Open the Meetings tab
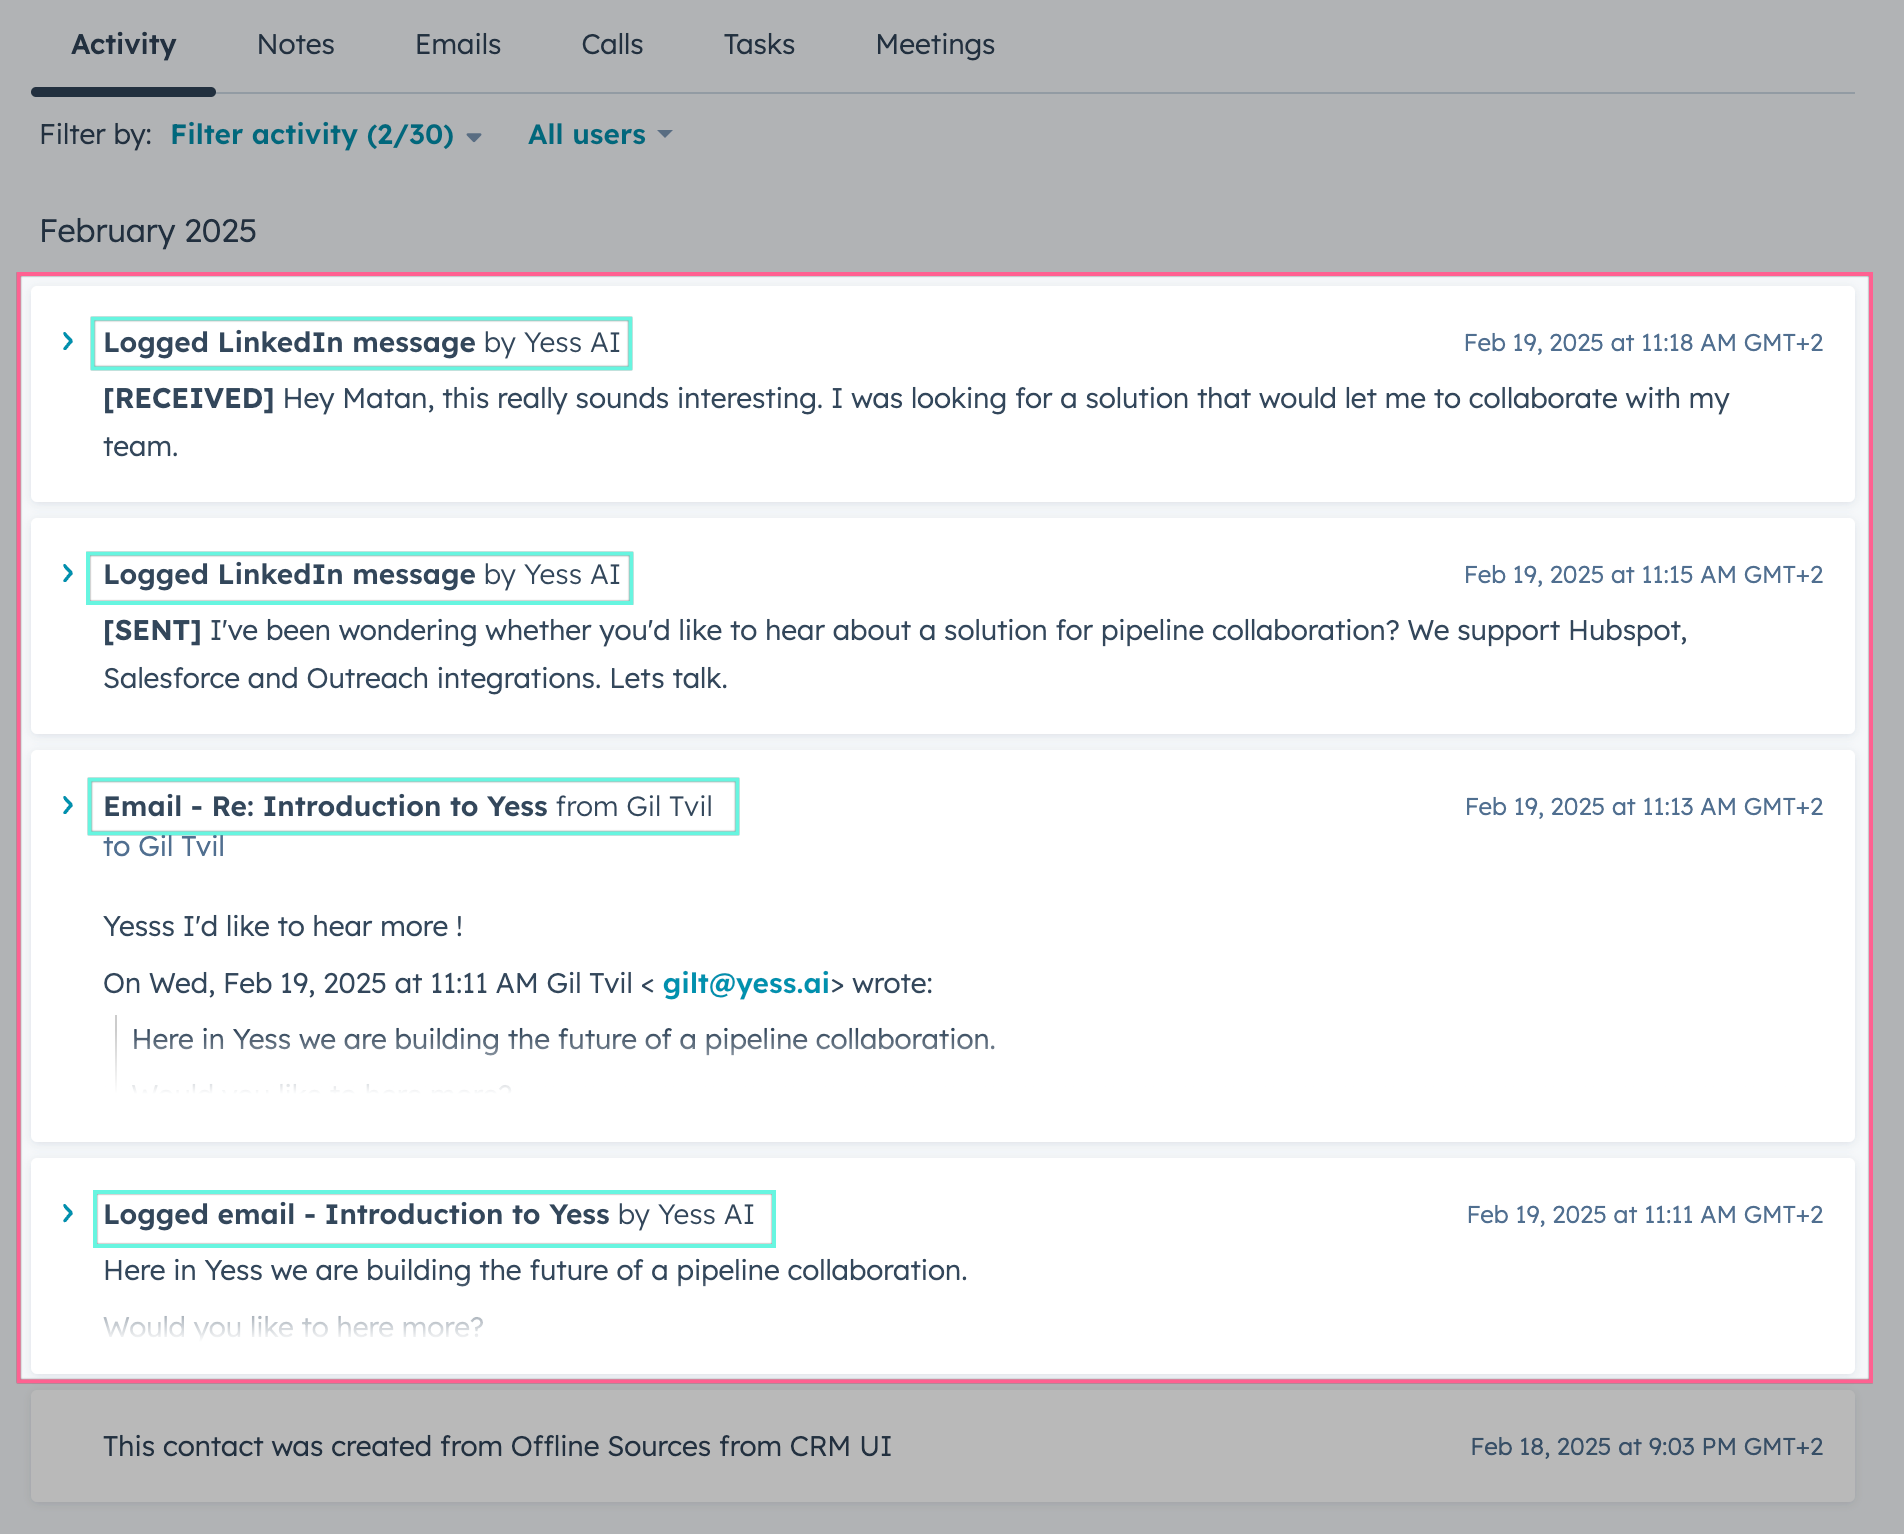Viewport: 1904px width, 1534px height. click(935, 45)
